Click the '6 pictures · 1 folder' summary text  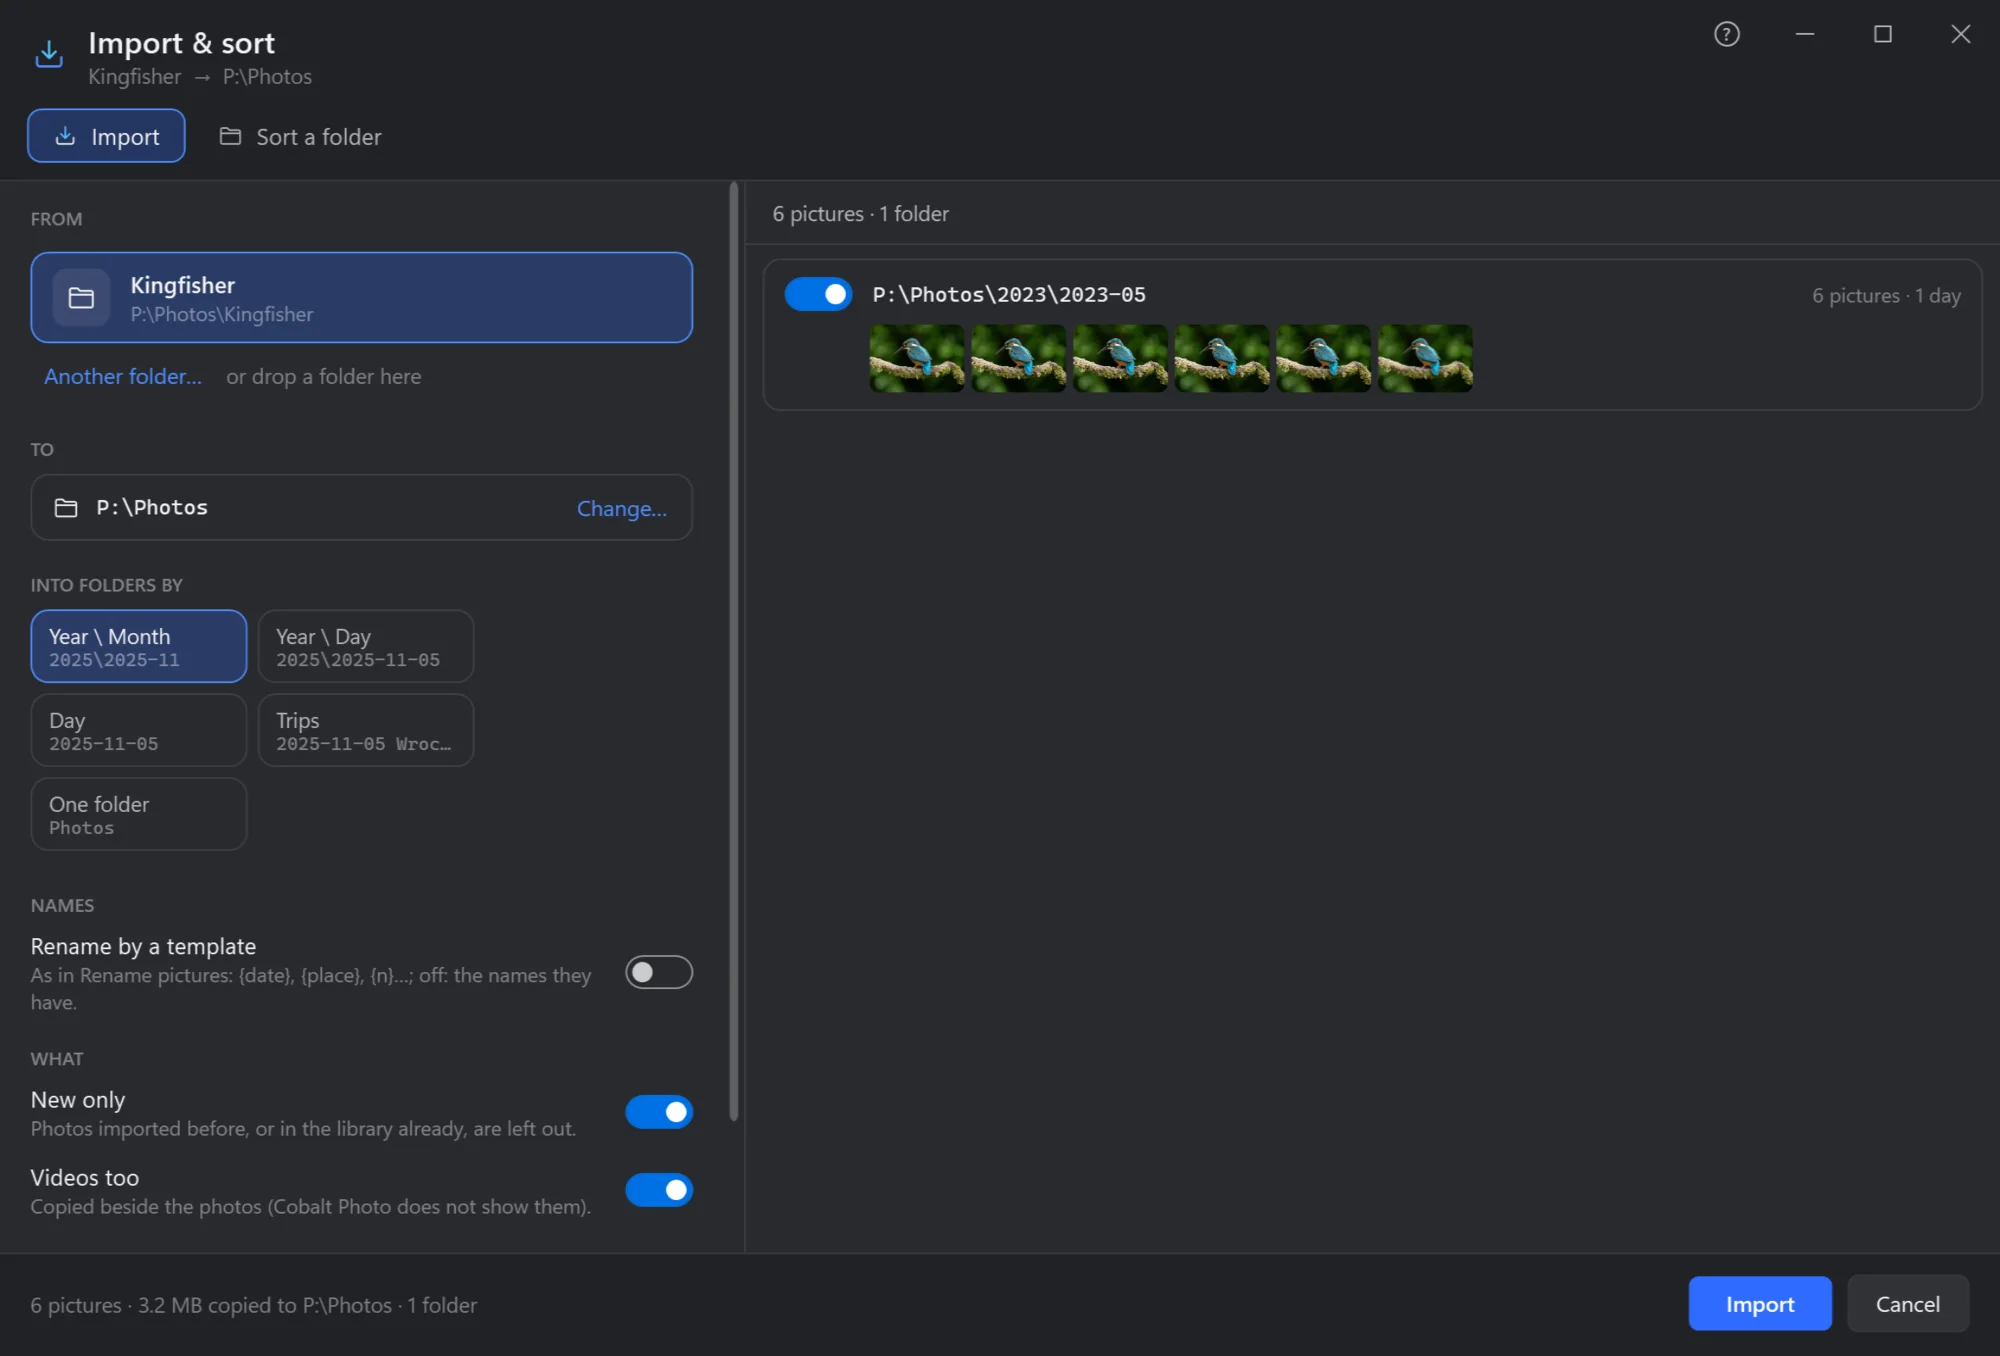click(x=860, y=214)
